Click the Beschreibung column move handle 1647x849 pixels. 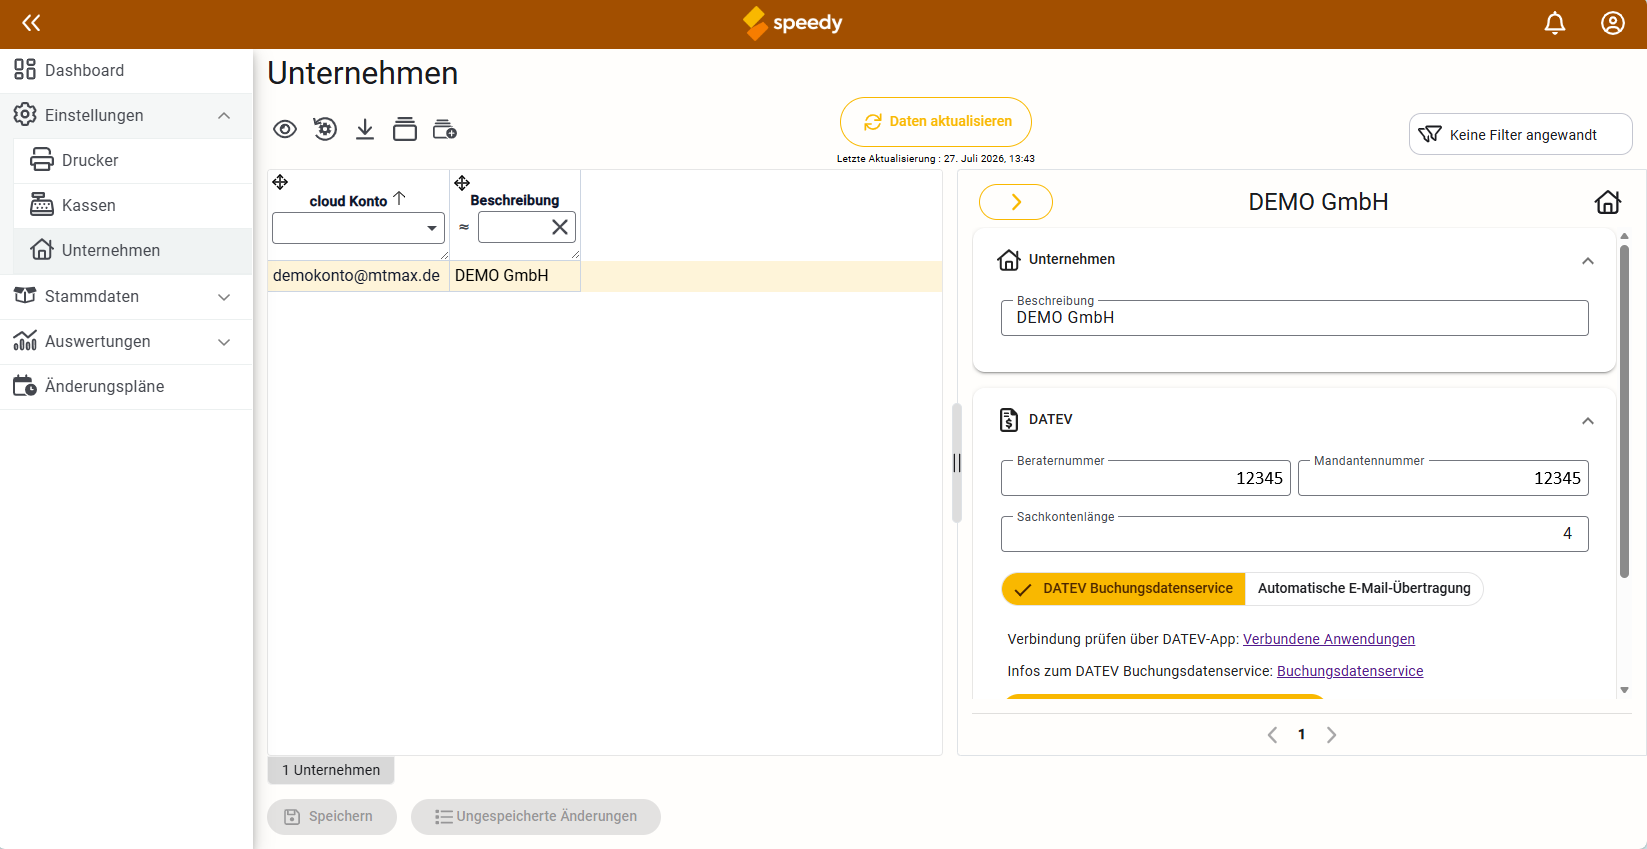pyautogui.click(x=462, y=183)
